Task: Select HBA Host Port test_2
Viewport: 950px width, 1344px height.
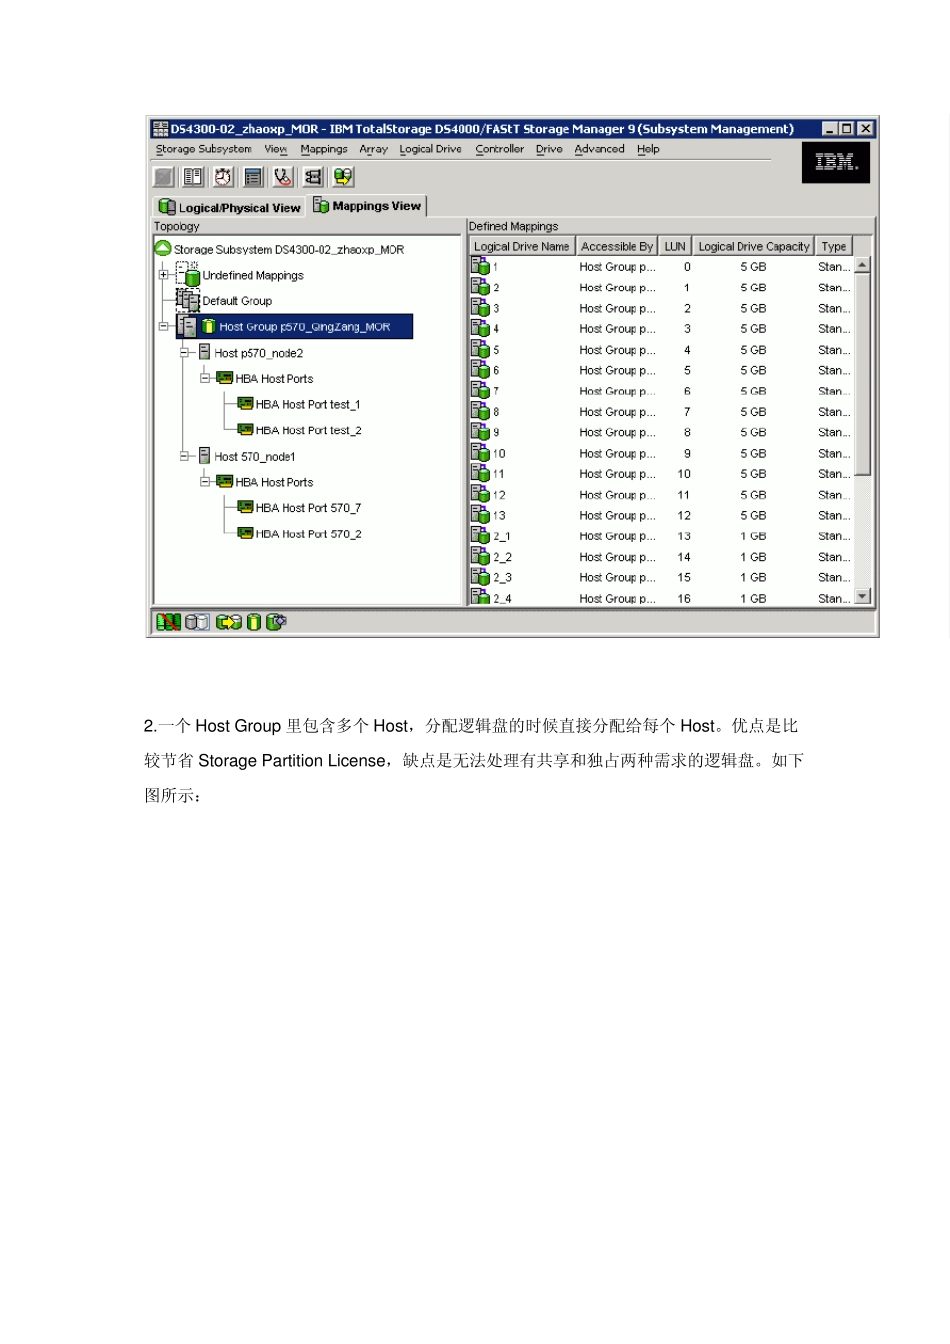Action: click(x=308, y=430)
